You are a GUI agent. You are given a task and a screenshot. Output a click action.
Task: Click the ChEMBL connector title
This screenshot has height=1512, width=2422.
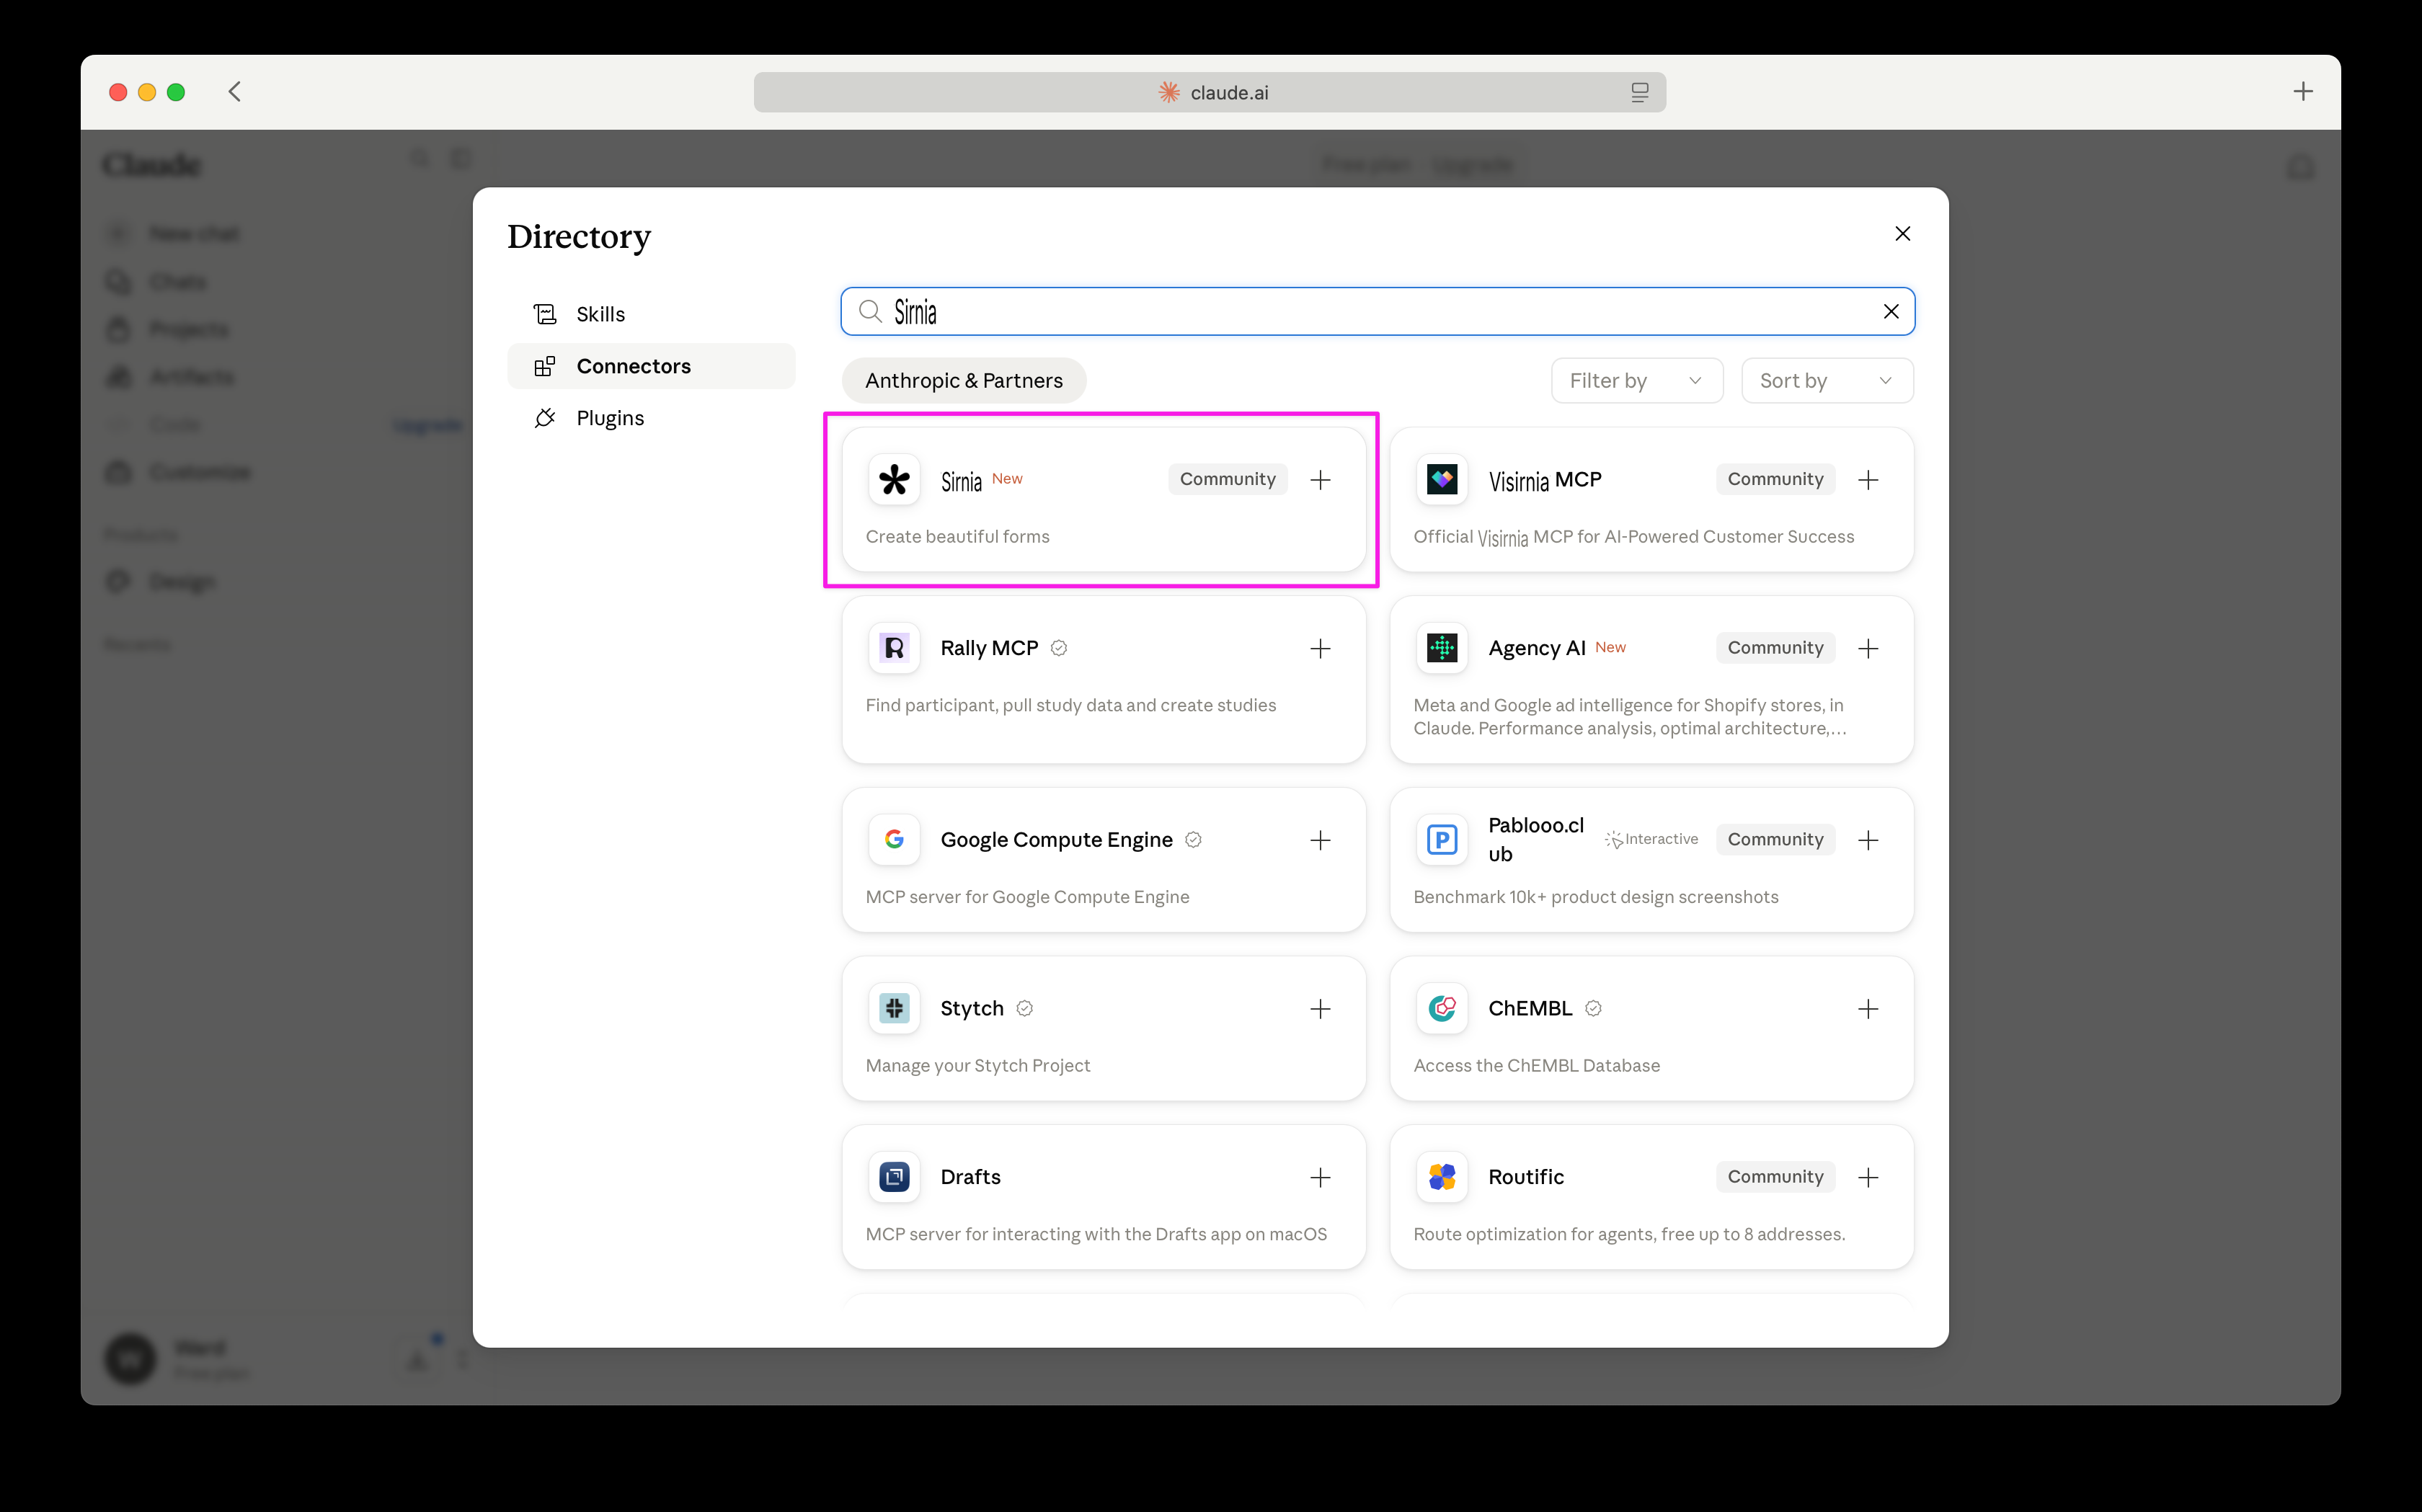[1530, 1009]
